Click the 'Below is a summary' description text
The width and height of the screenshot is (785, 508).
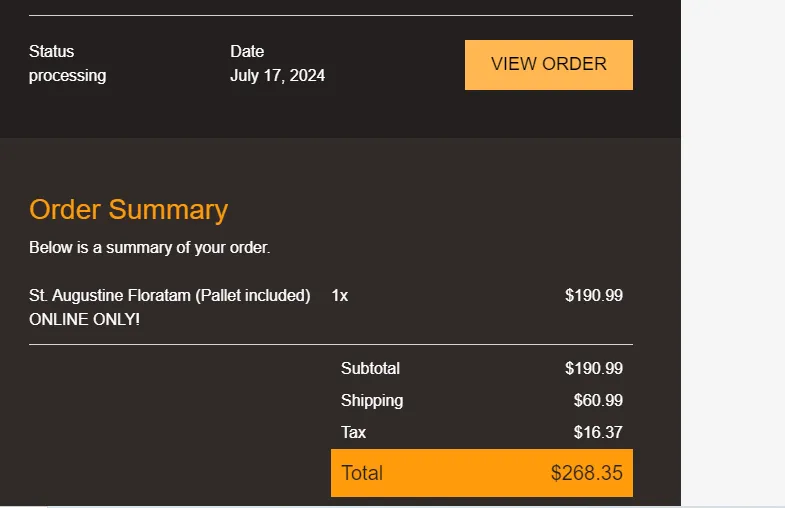(x=149, y=247)
